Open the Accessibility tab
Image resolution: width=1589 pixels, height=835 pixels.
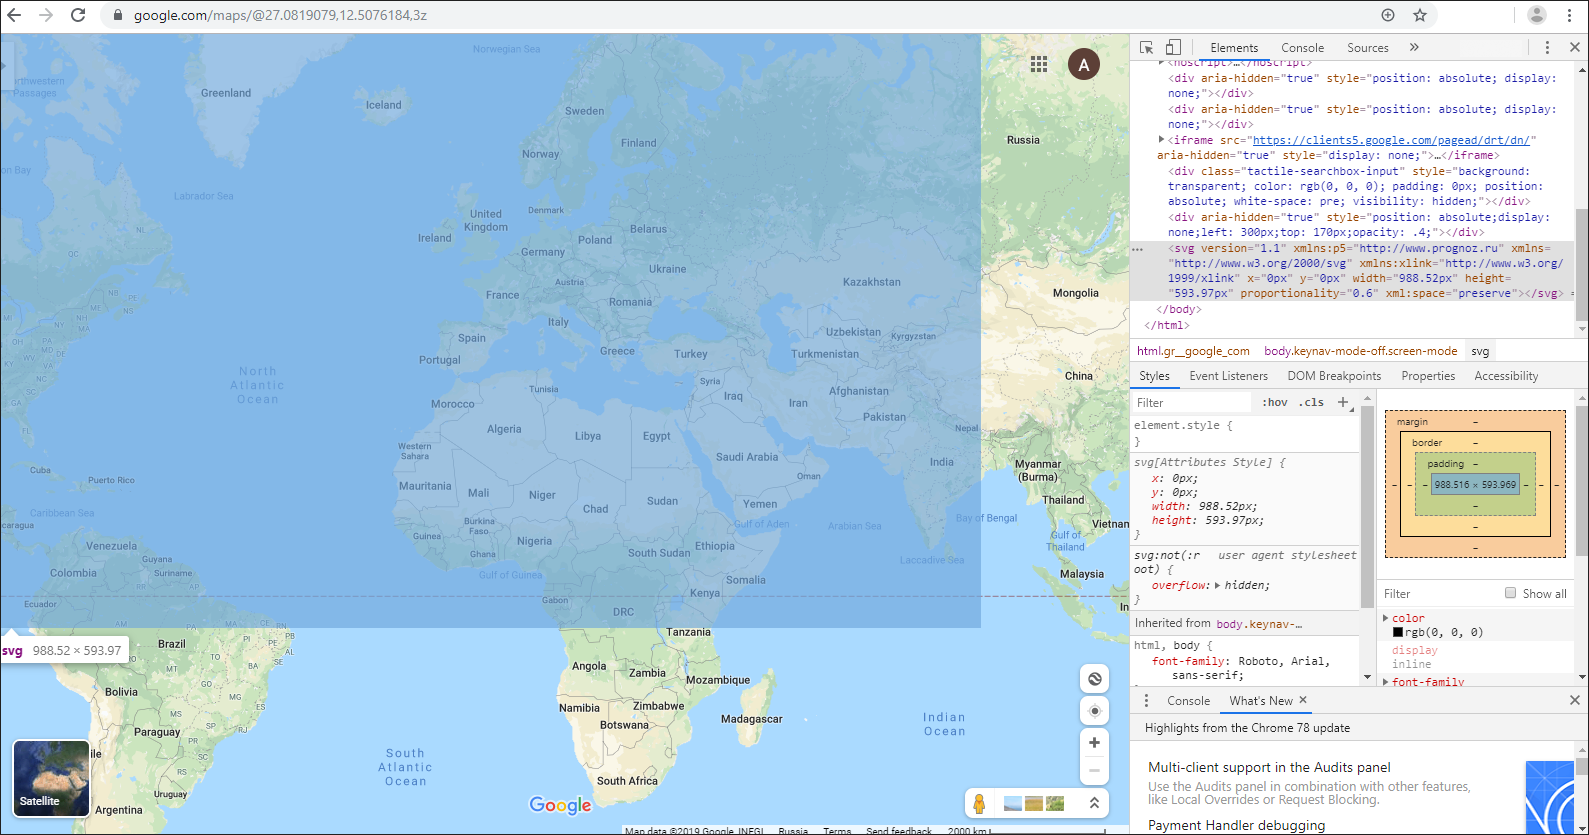1506,376
